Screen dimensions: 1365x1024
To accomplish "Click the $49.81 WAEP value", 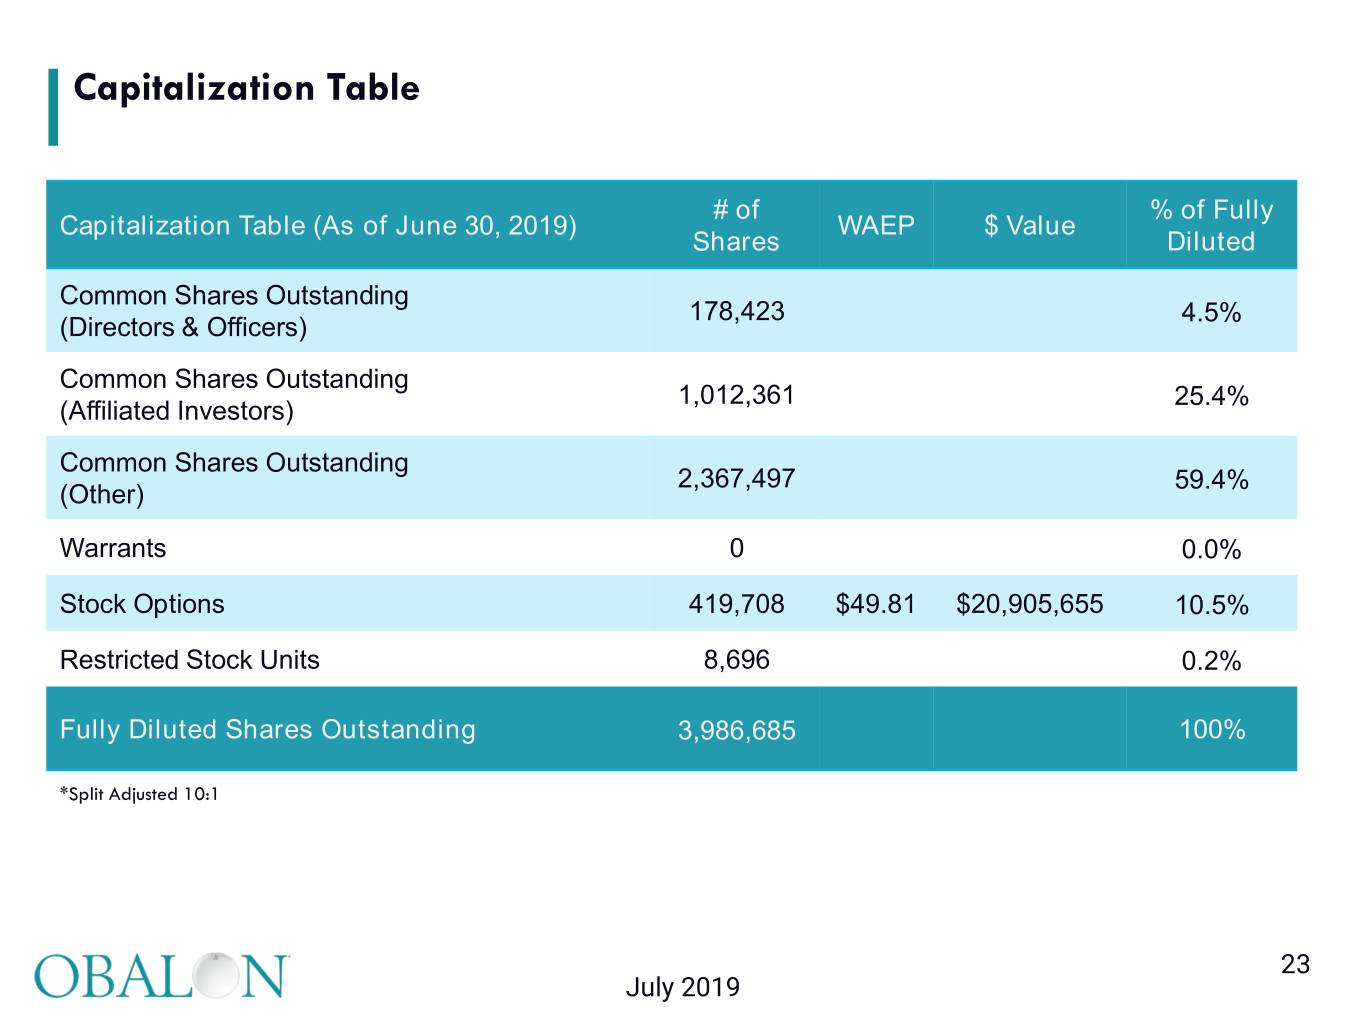I will coord(875,604).
